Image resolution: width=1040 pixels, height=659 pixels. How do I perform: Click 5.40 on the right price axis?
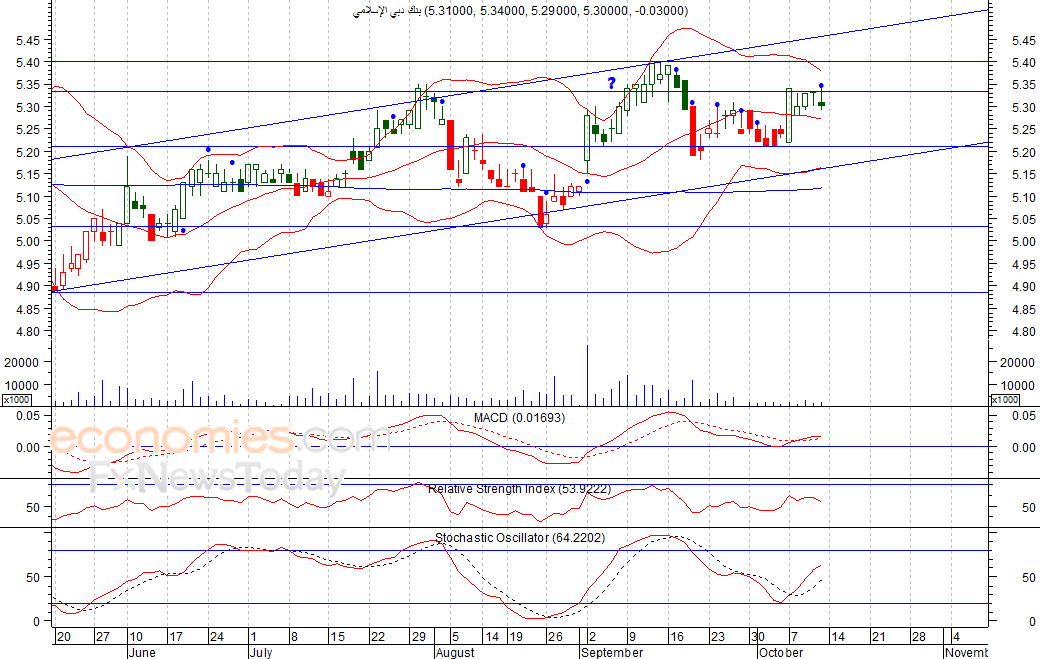point(1023,62)
